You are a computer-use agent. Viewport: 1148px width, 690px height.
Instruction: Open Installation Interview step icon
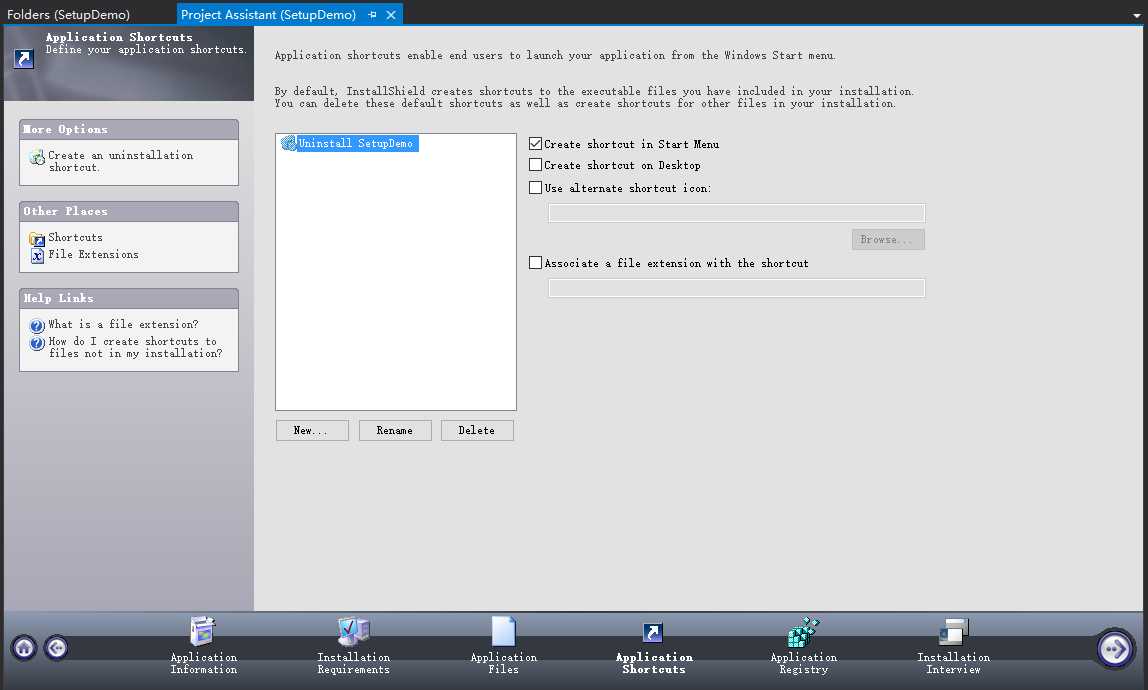pos(953,631)
